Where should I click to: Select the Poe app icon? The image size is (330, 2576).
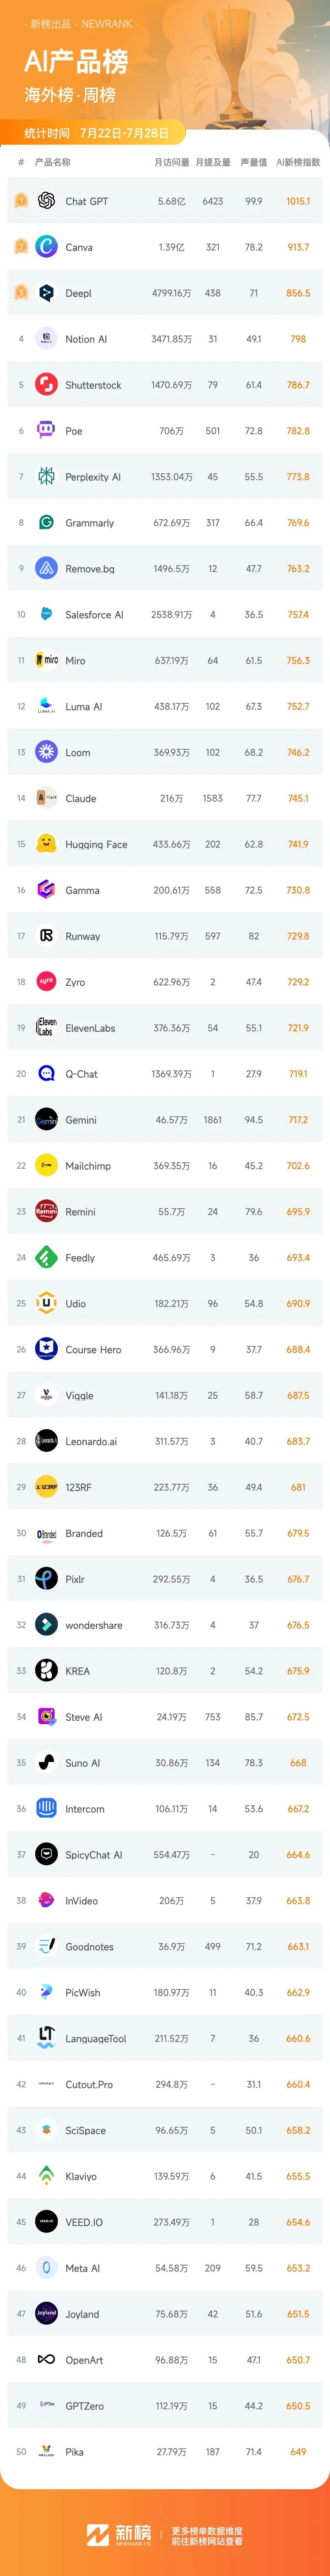coord(46,431)
